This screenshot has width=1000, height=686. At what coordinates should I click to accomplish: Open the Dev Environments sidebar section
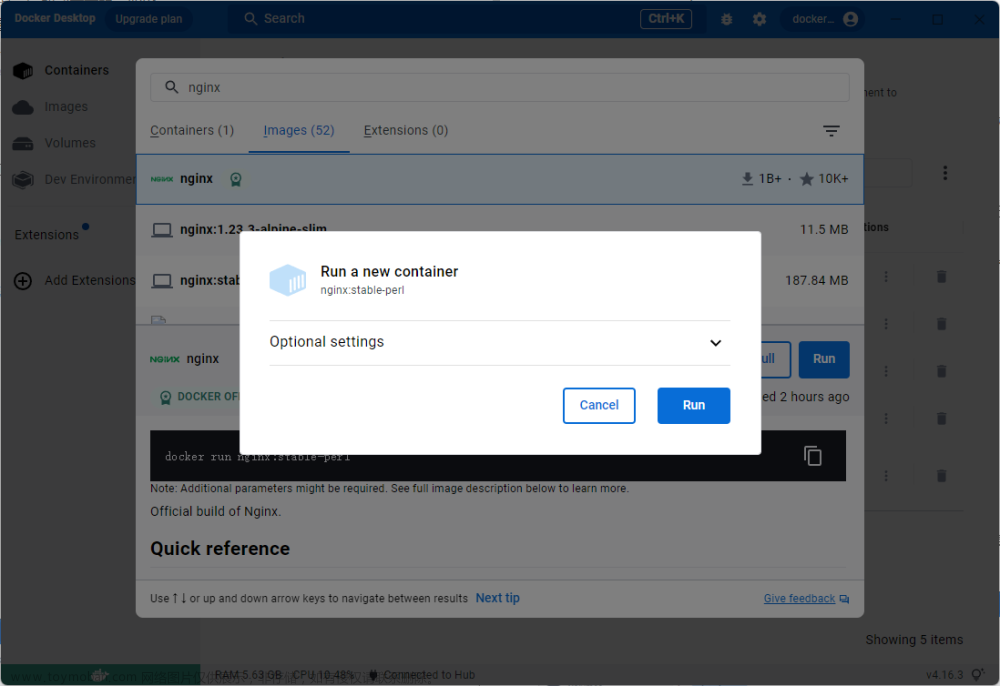(73, 180)
